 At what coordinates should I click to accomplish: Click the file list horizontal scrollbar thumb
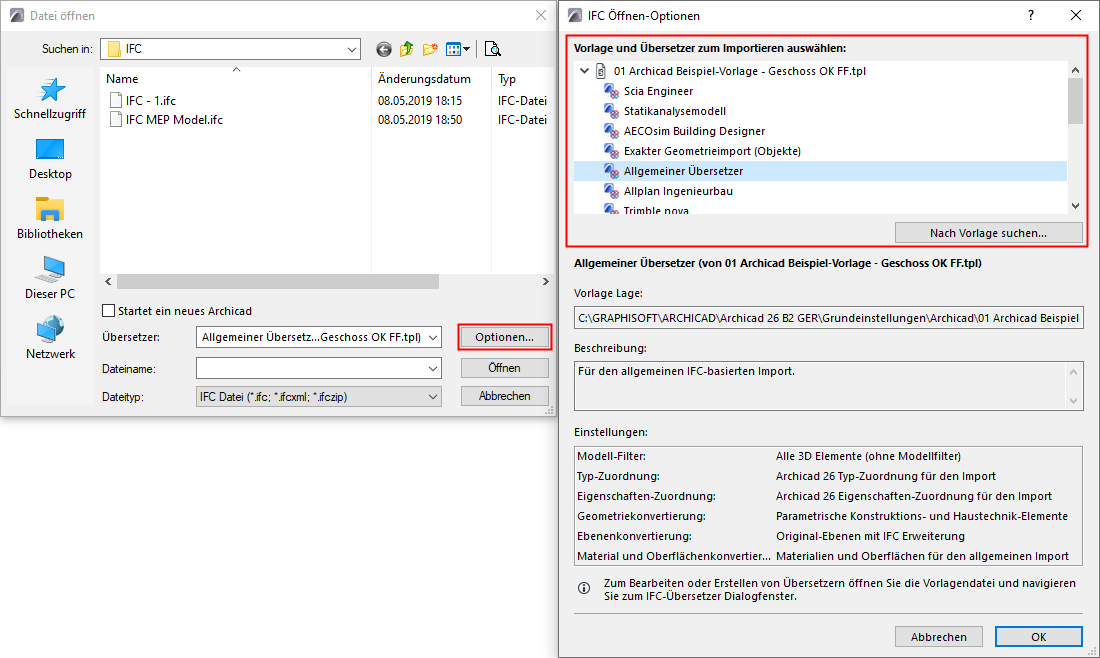[278, 281]
